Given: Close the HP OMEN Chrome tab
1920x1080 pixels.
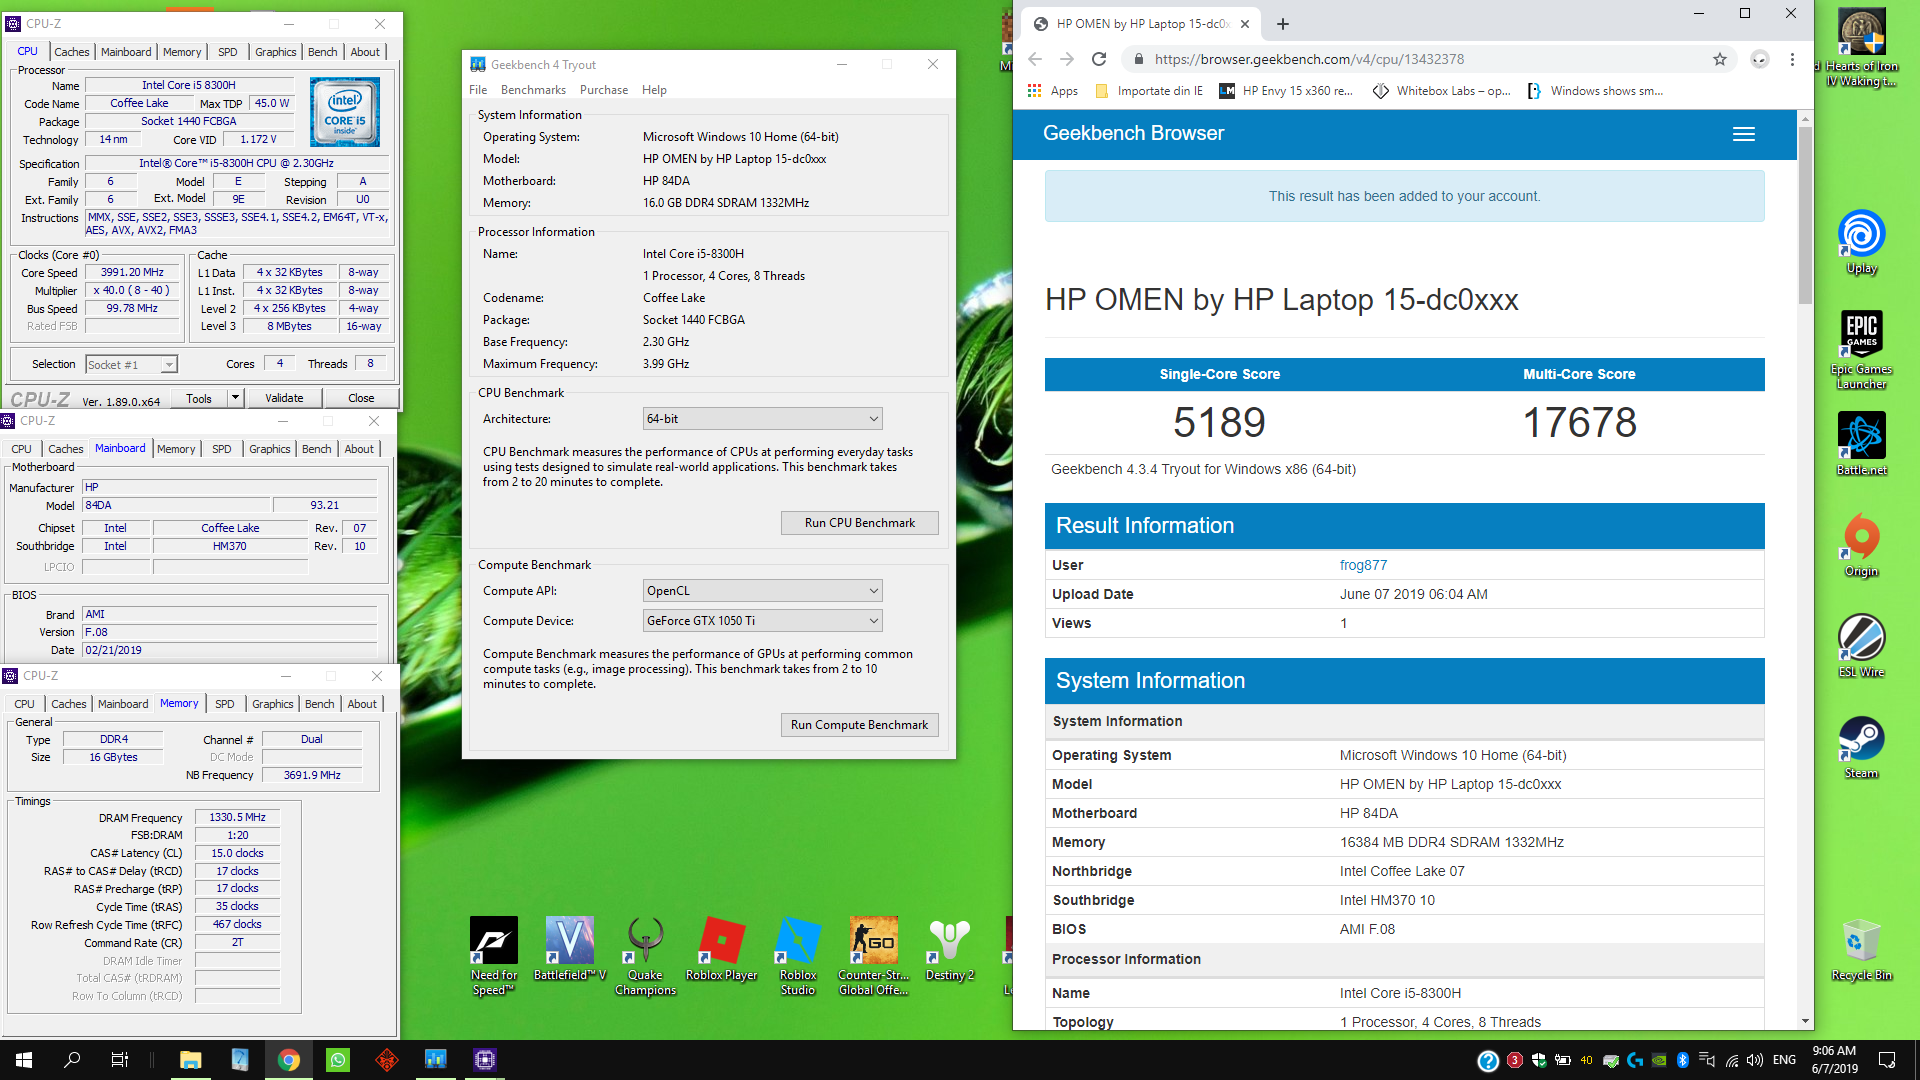Looking at the screenshot, I should [1245, 24].
